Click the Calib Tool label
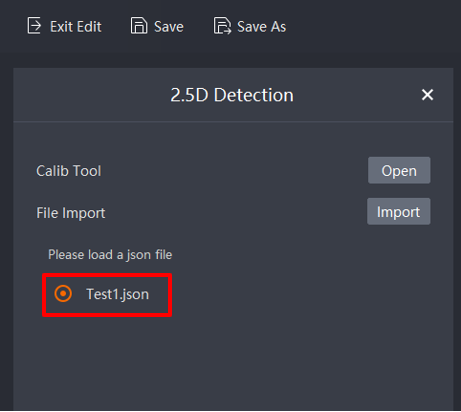 click(69, 171)
